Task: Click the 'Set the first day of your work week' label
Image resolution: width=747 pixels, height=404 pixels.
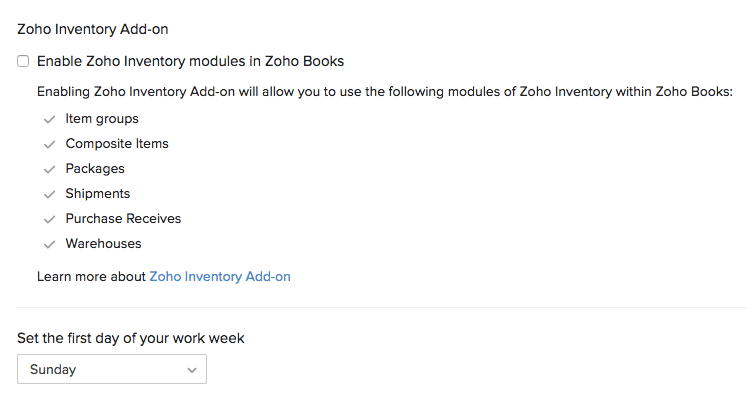Action: 131,338
